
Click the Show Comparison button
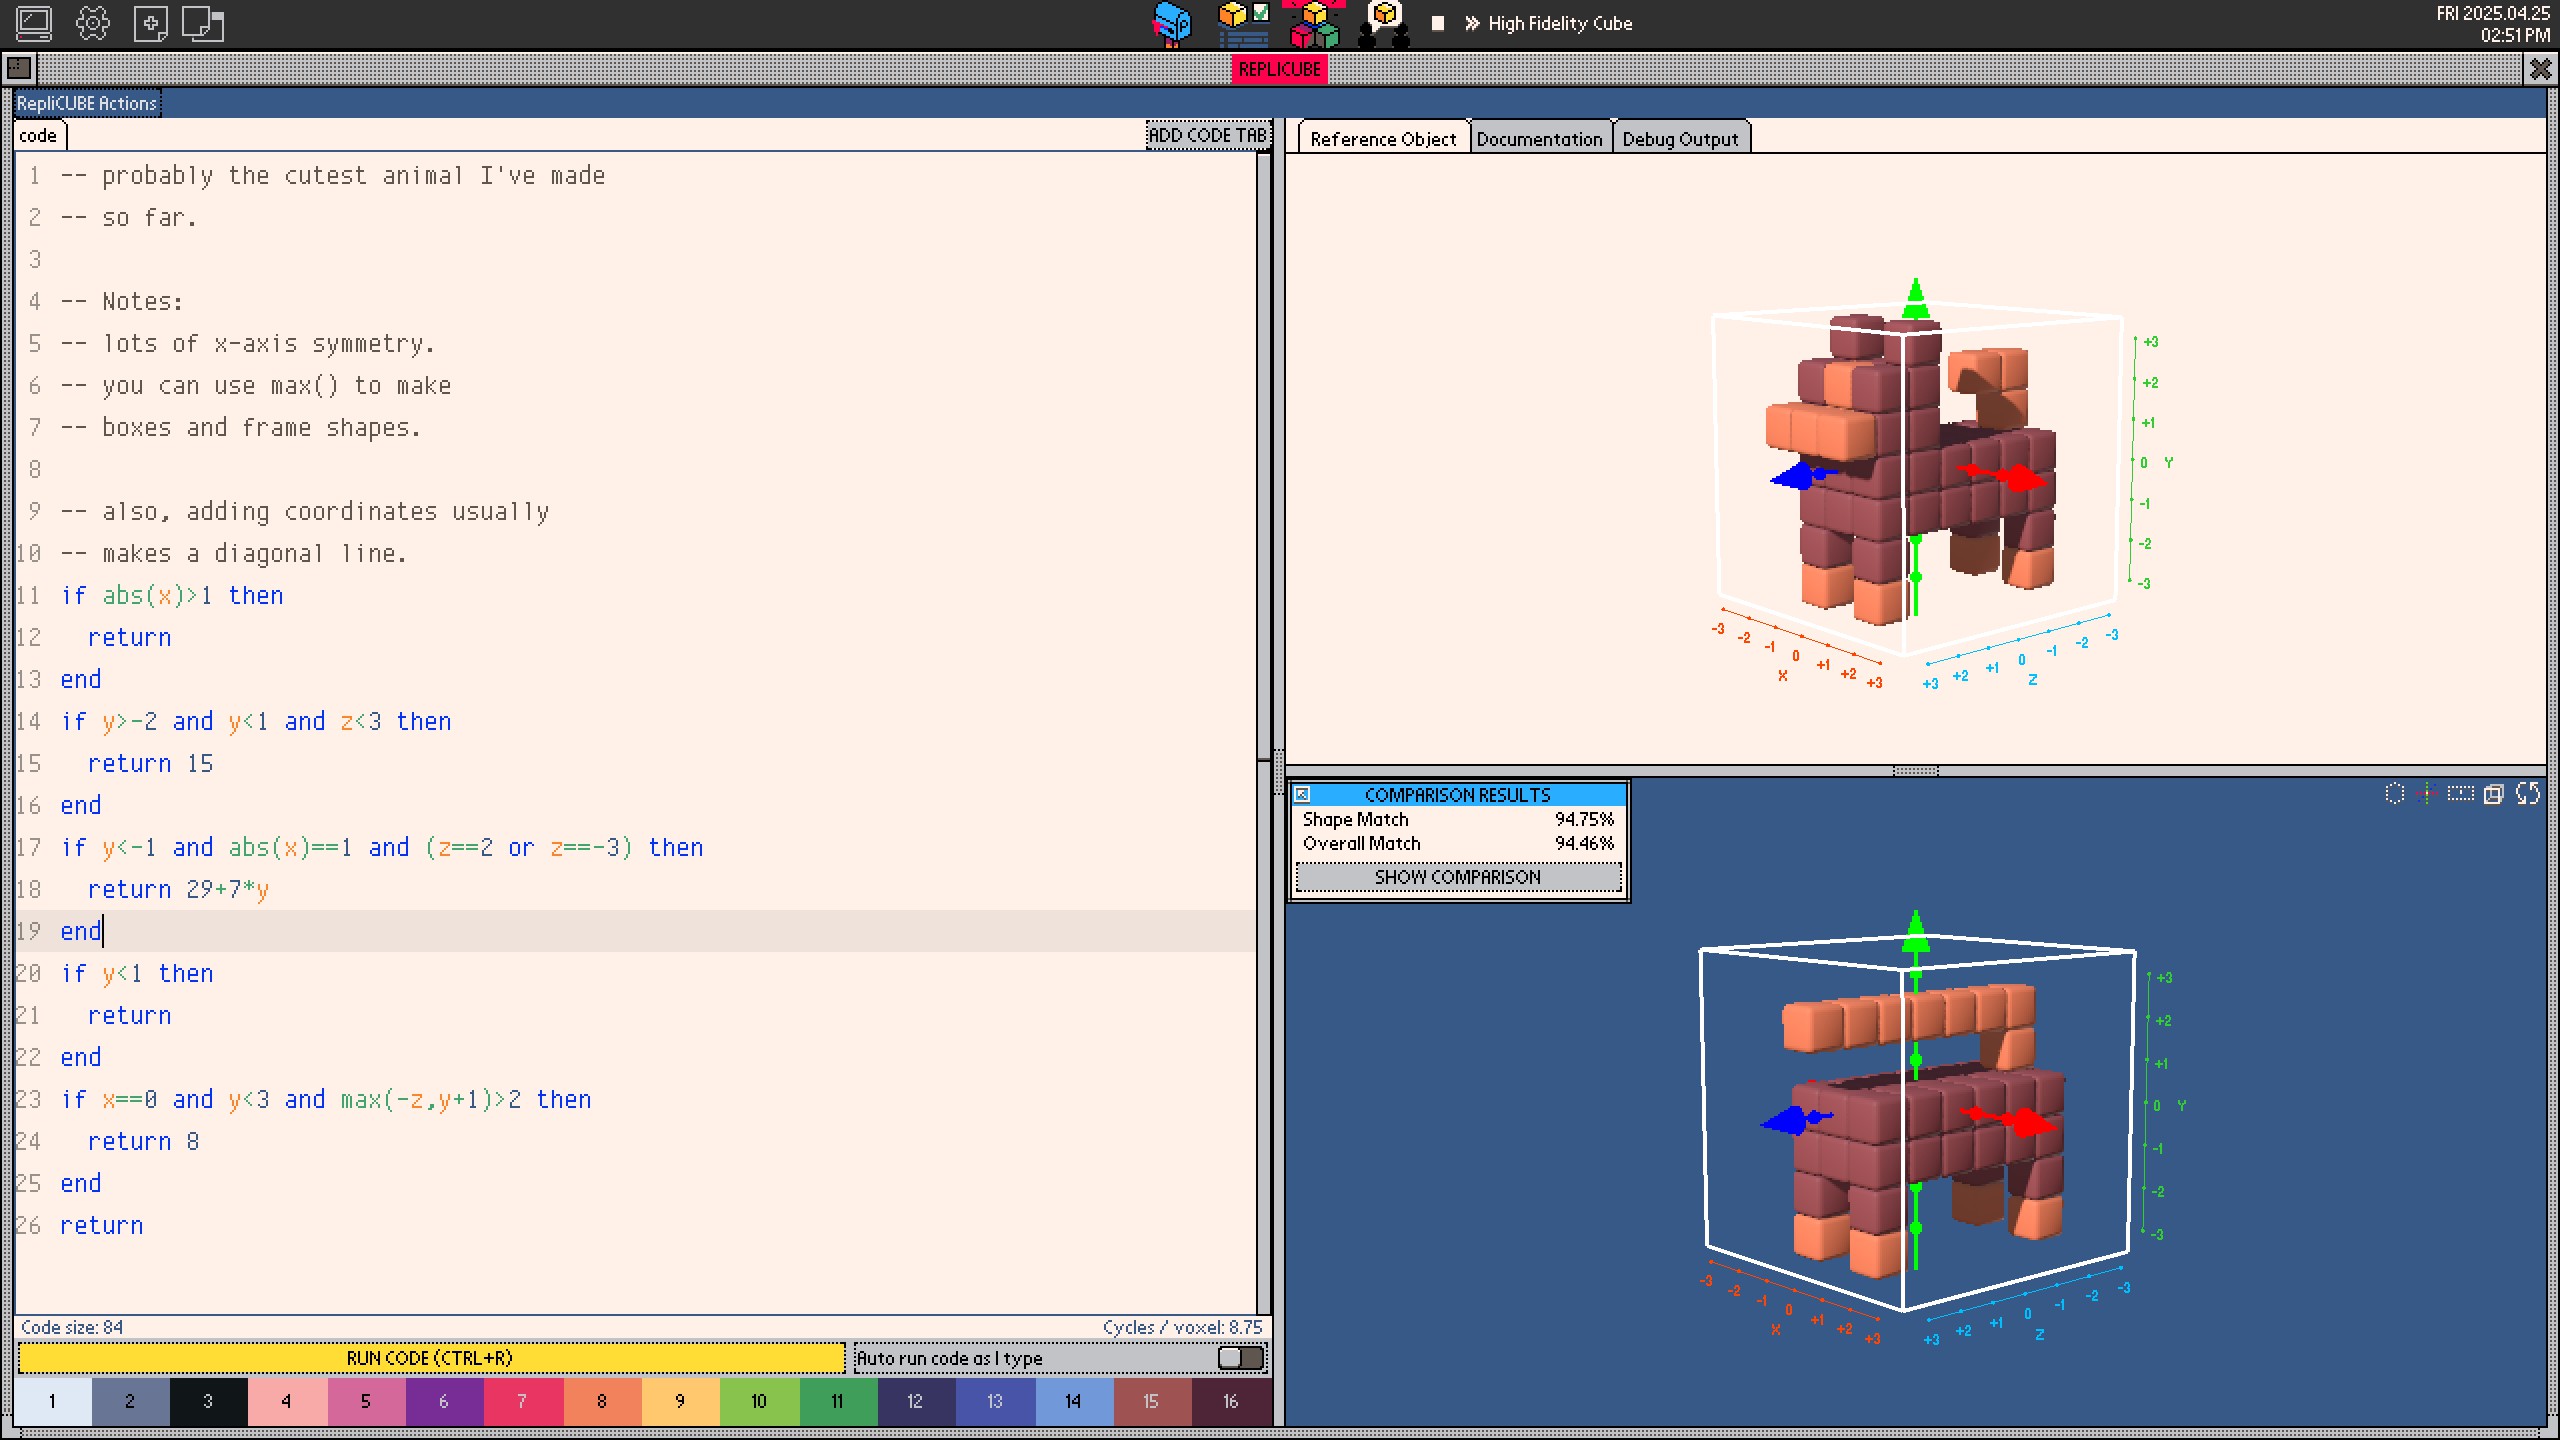(1457, 877)
